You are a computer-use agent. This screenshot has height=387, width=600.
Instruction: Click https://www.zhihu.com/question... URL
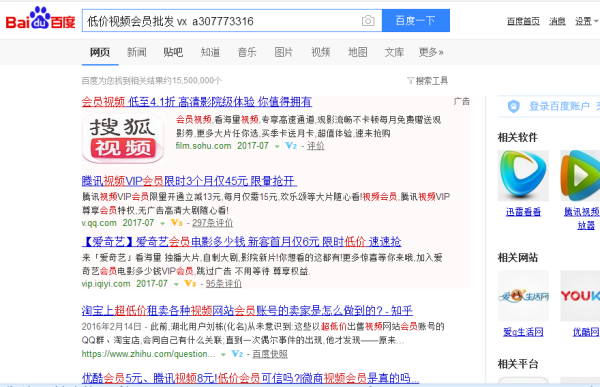(x=148, y=354)
